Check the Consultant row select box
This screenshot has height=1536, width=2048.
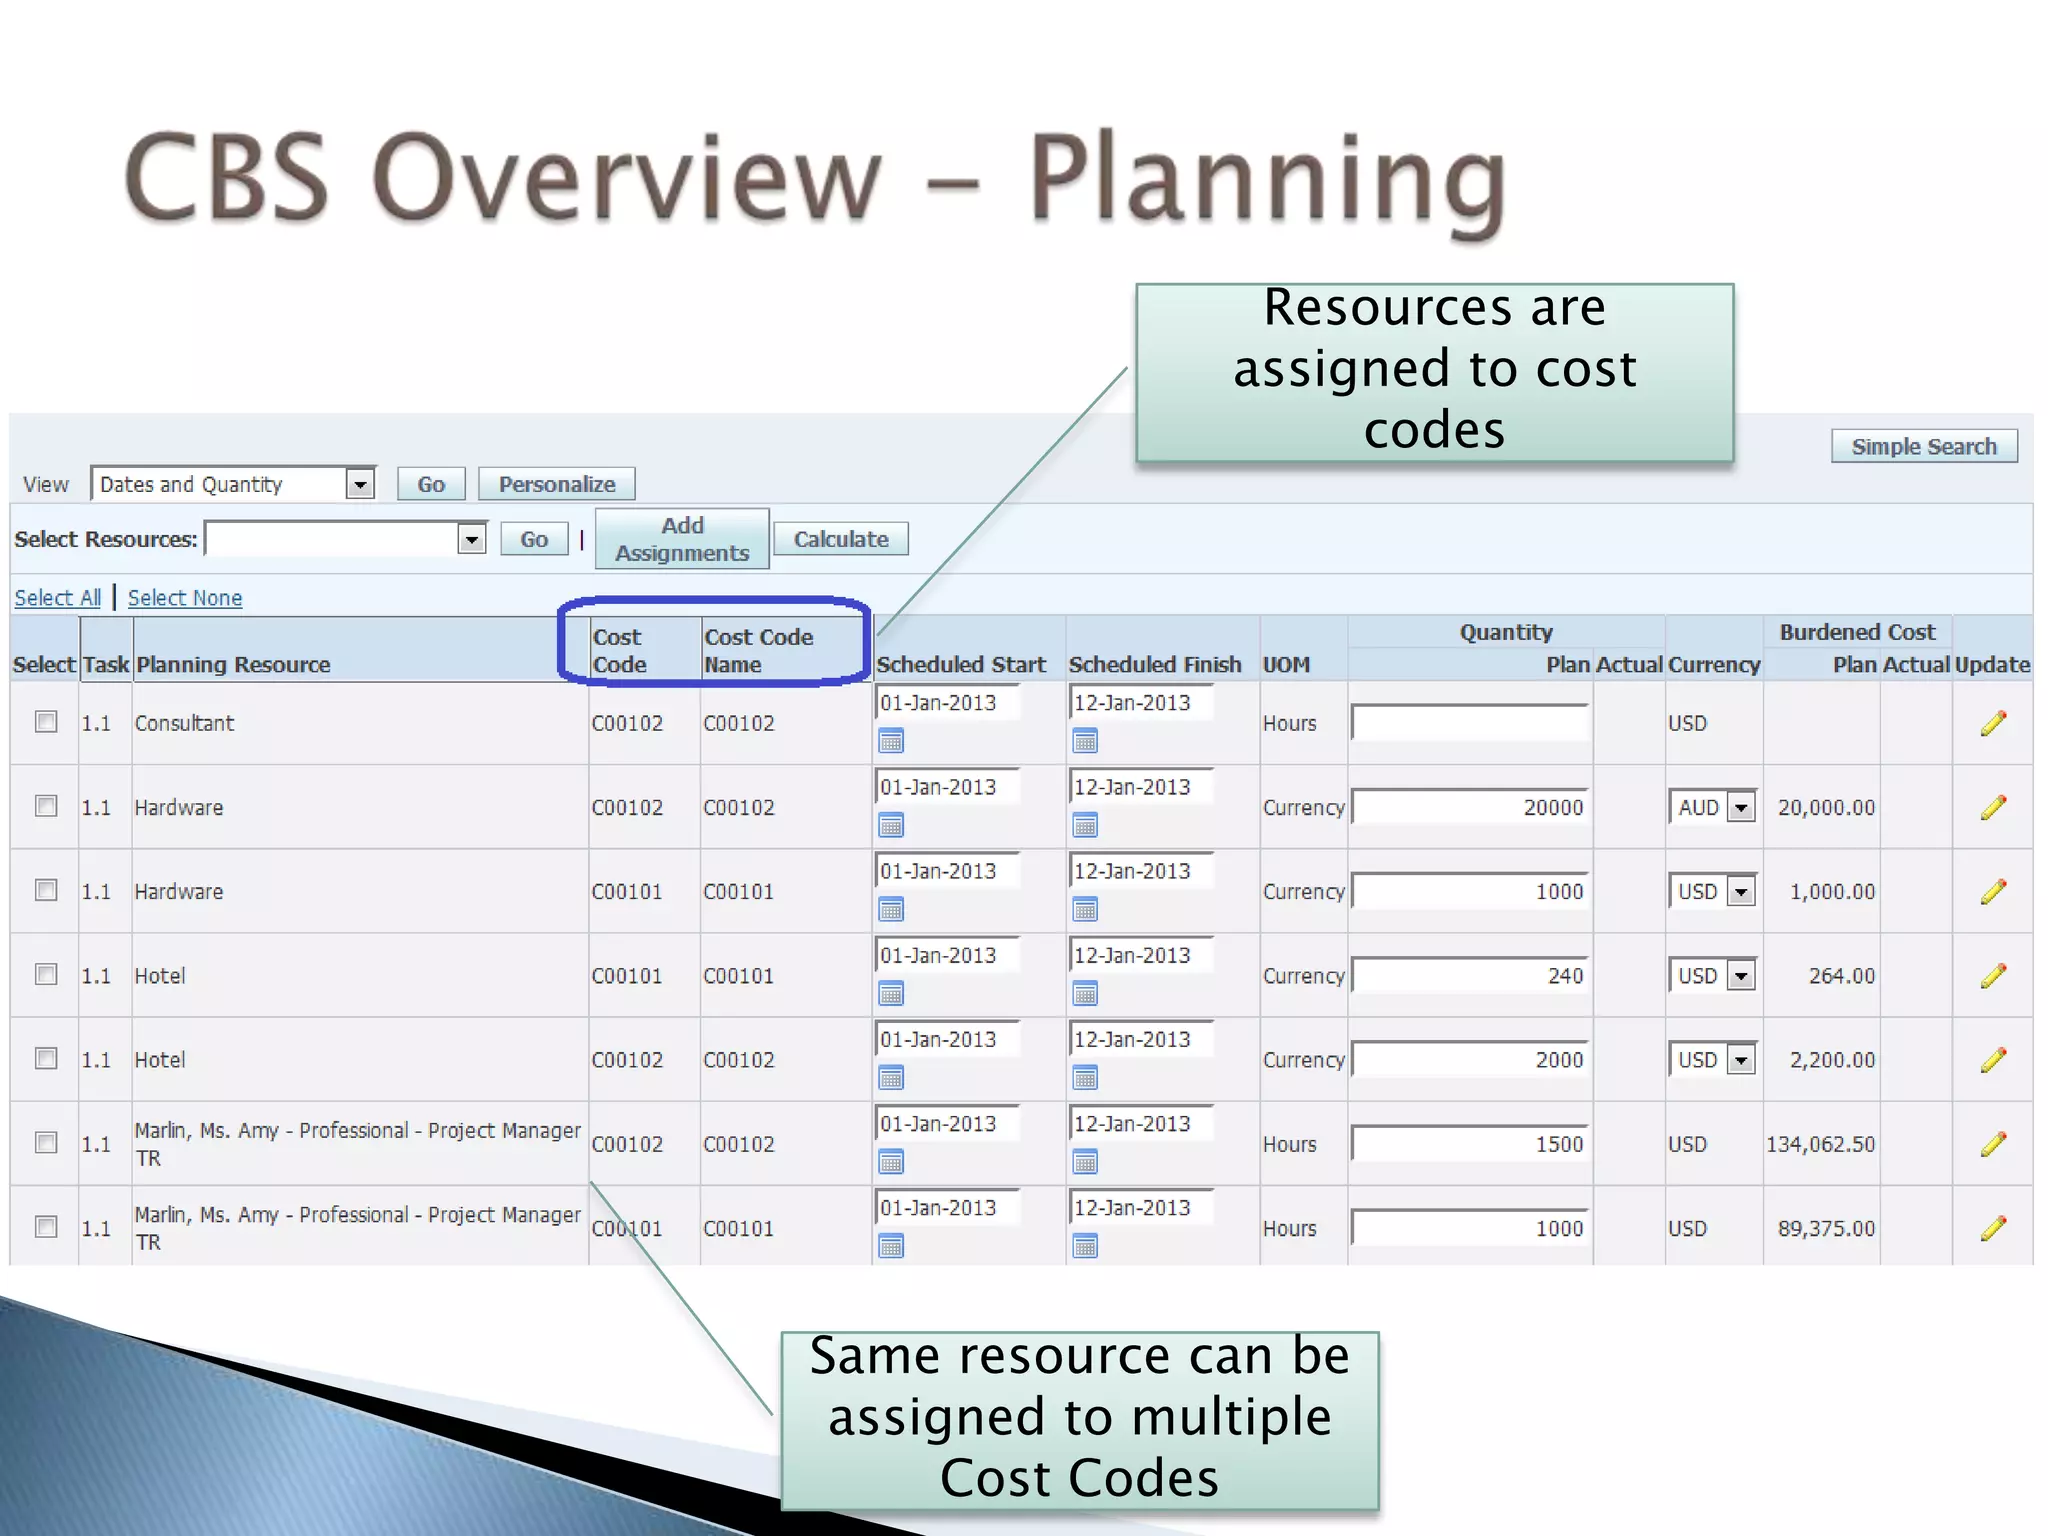point(46,721)
